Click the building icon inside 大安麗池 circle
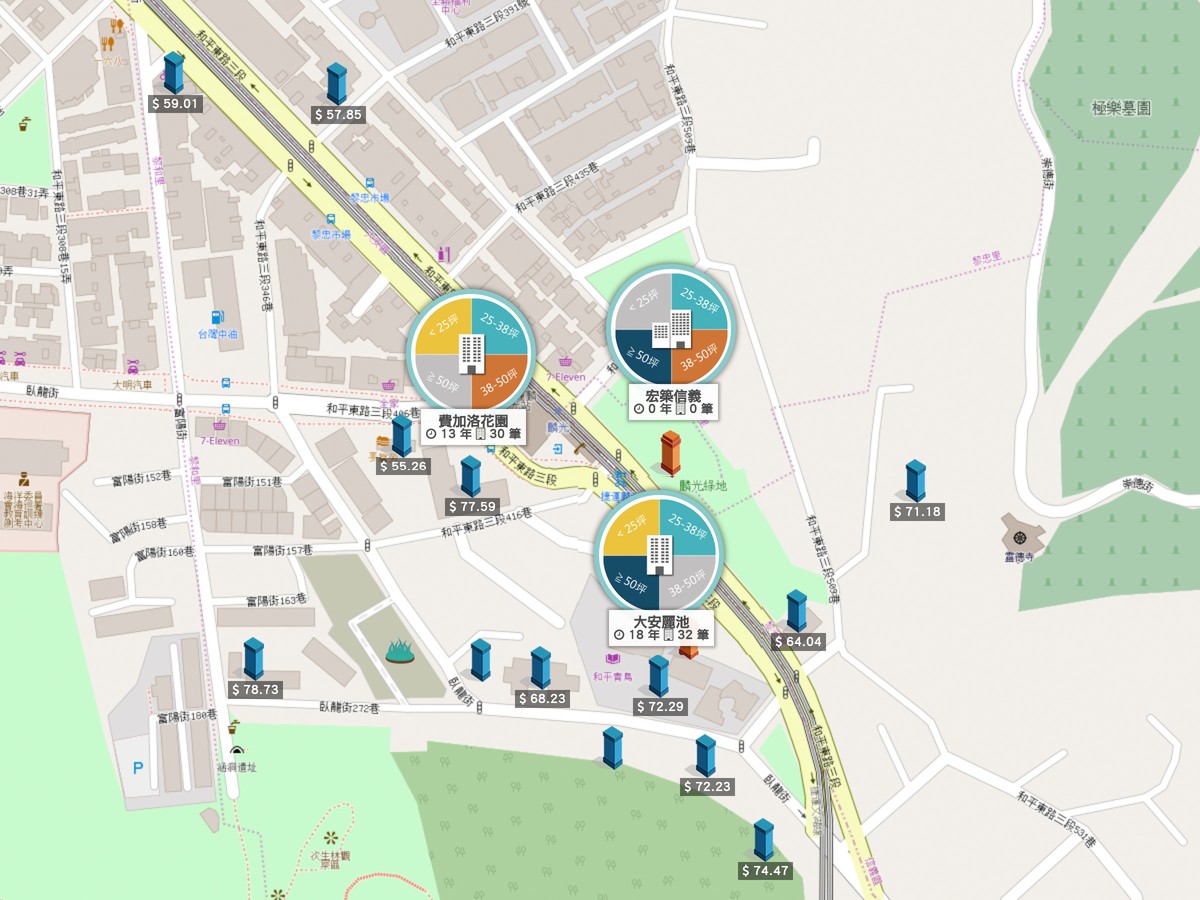 pos(659,554)
